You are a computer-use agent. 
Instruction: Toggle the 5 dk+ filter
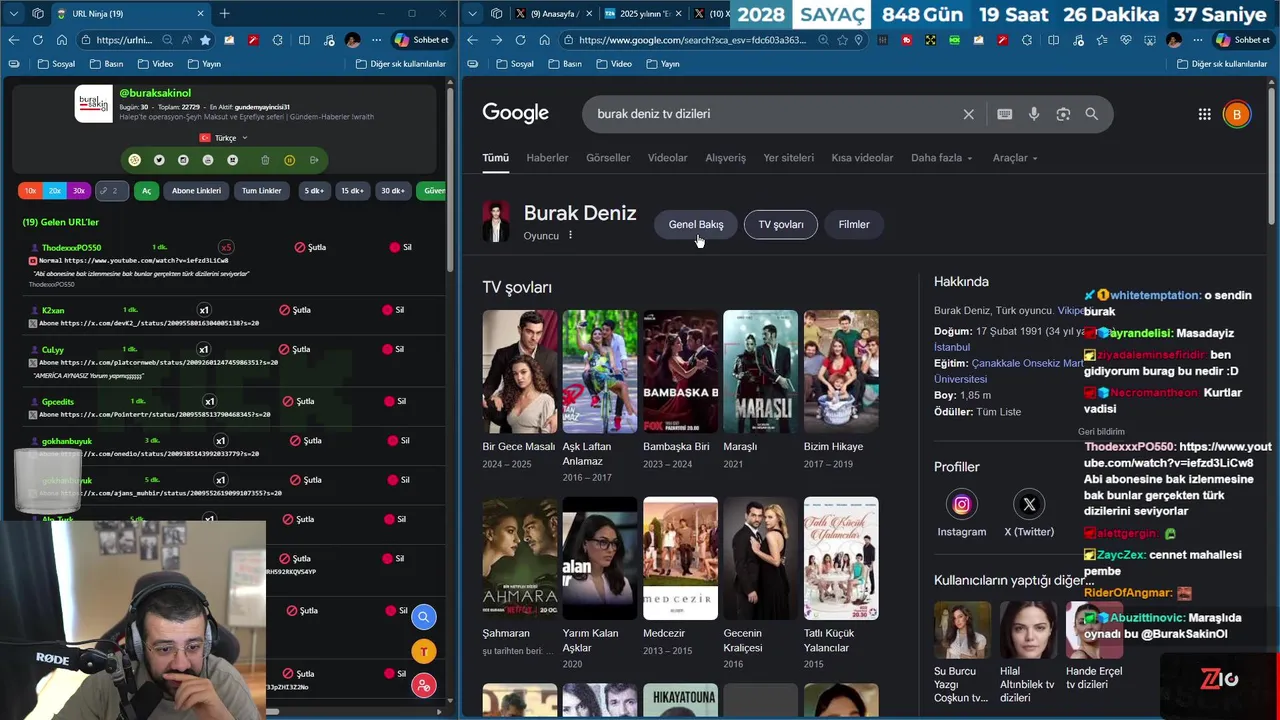click(x=314, y=191)
